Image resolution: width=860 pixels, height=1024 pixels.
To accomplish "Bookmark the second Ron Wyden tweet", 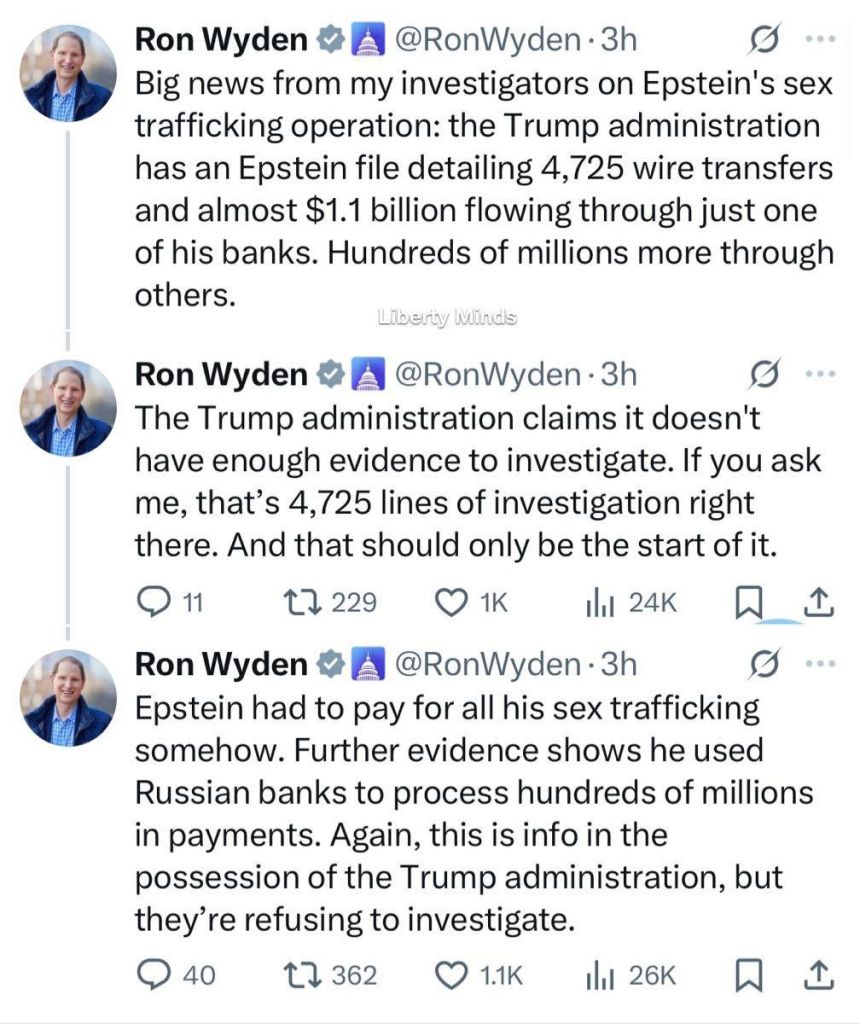I will coord(749,603).
